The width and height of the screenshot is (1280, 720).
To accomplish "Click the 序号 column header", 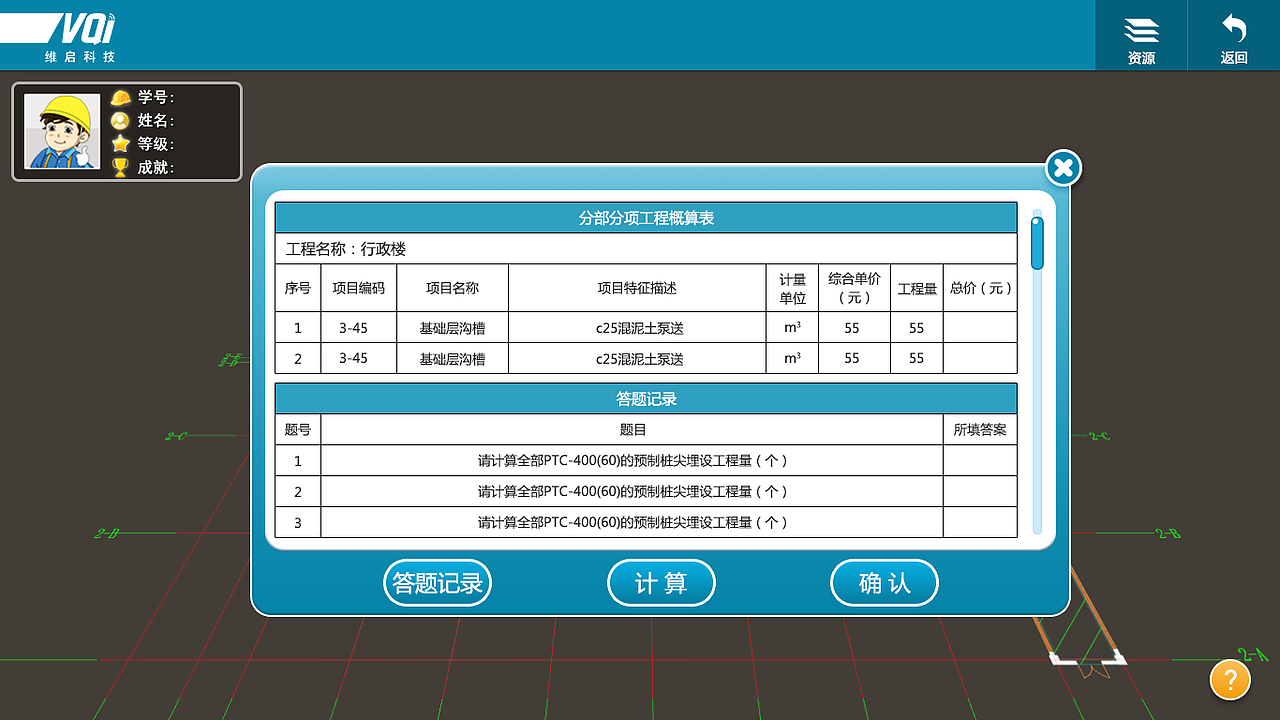I will pyautogui.click(x=298, y=288).
